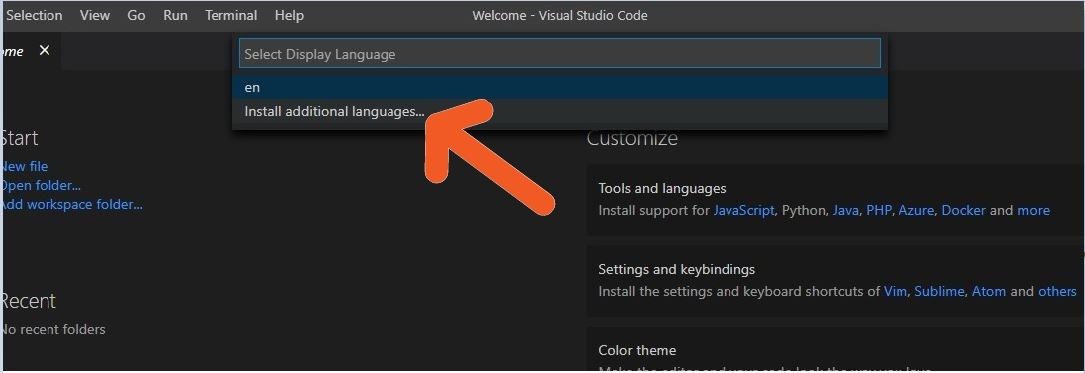1085x373 pixels.
Task: Open the Selection menu
Action: (x=34, y=15)
